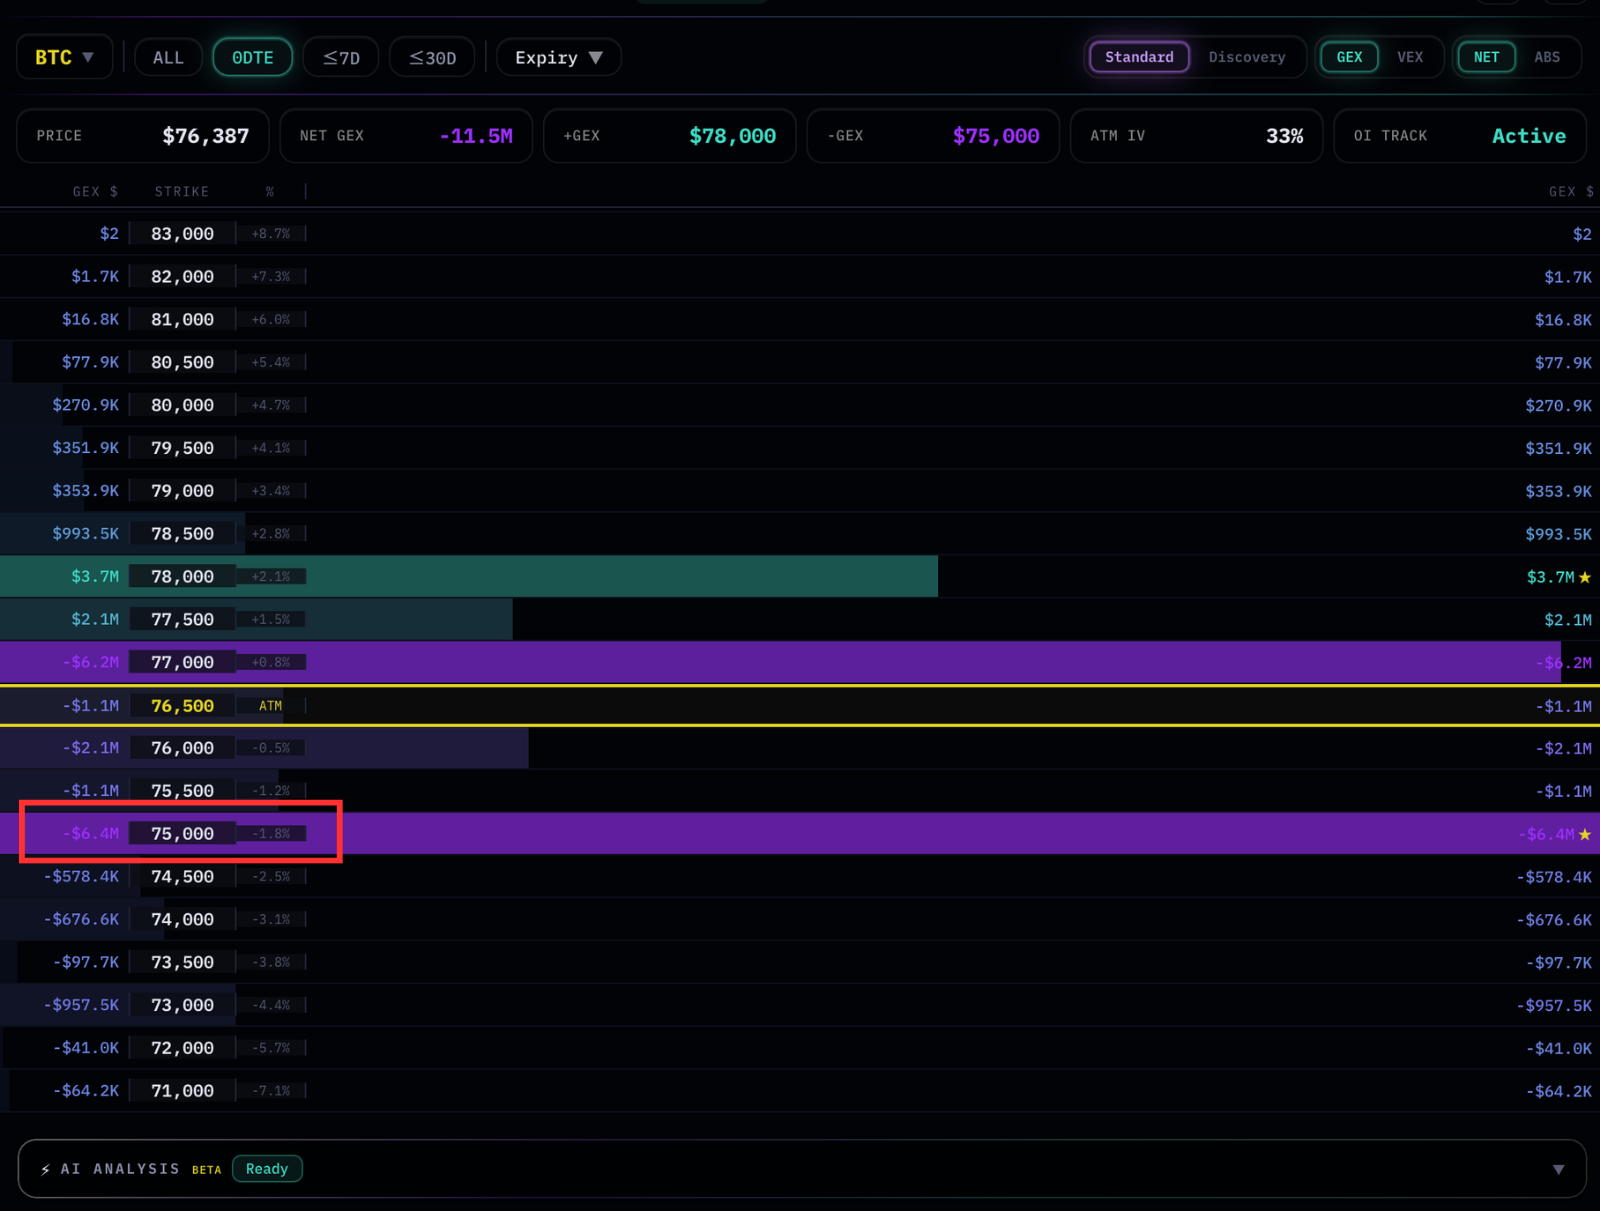Select the 75,500 strike row

point(800,791)
